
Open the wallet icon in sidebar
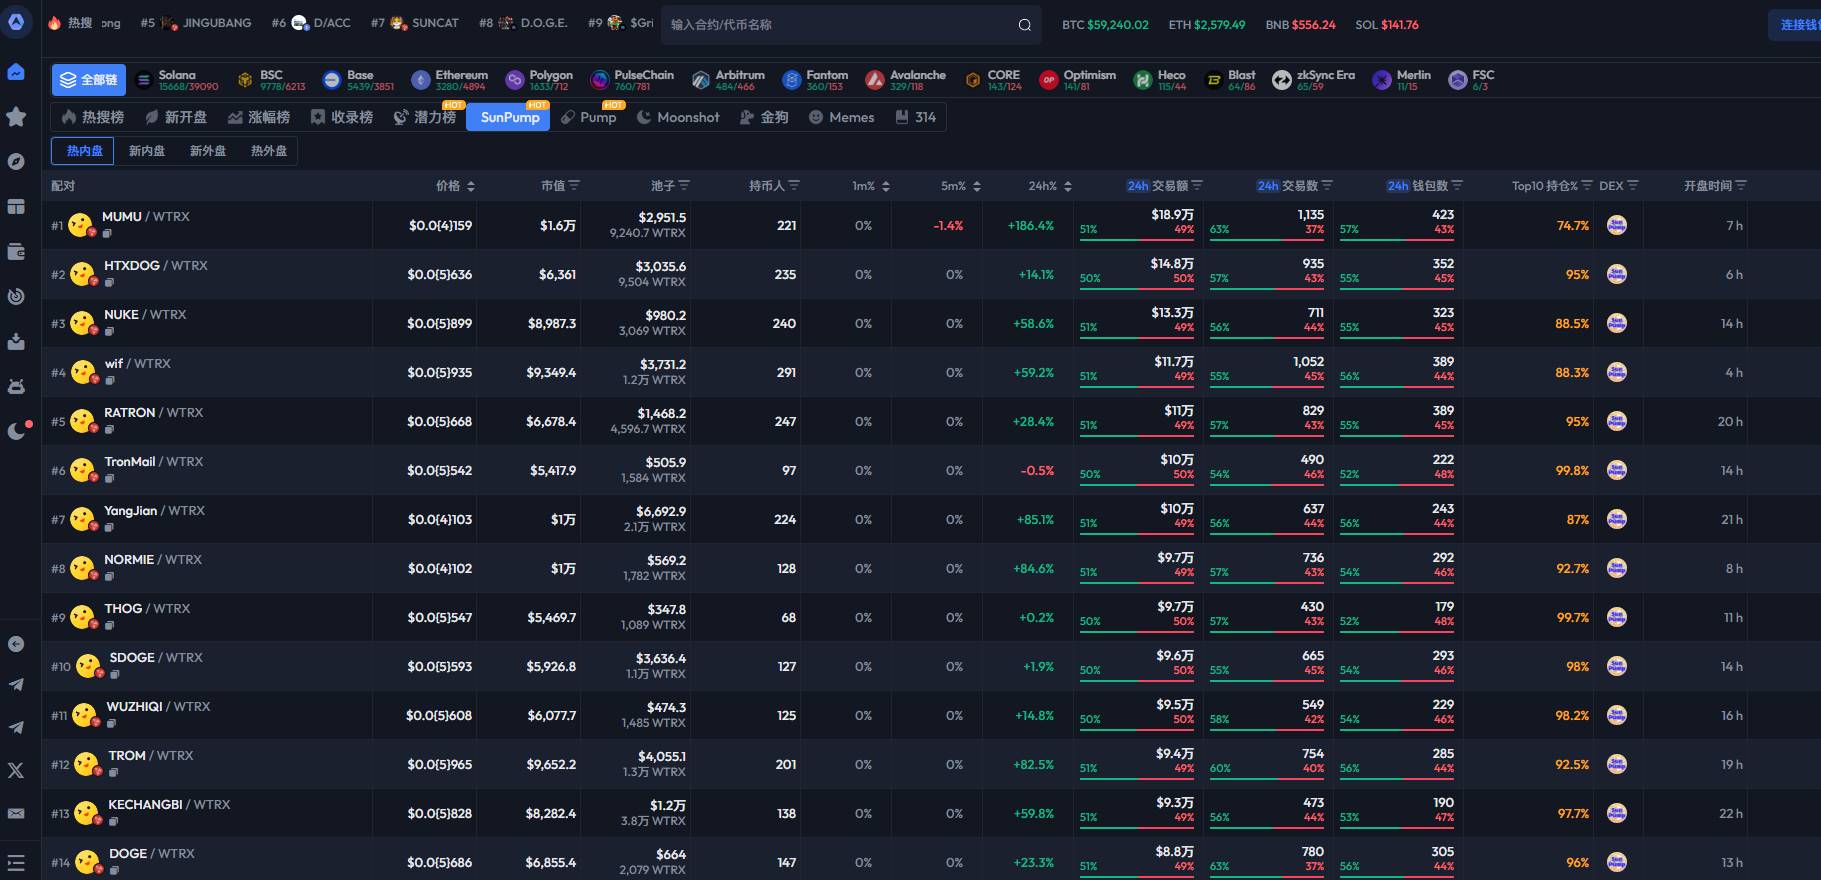click(x=16, y=252)
